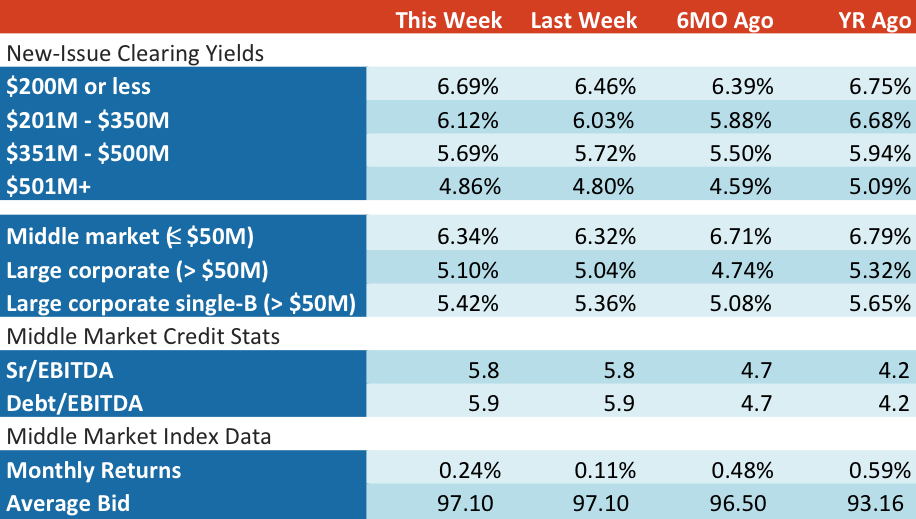
Task: Click the '$201M - $350M' row label
Action: click(x=88, y=120)
